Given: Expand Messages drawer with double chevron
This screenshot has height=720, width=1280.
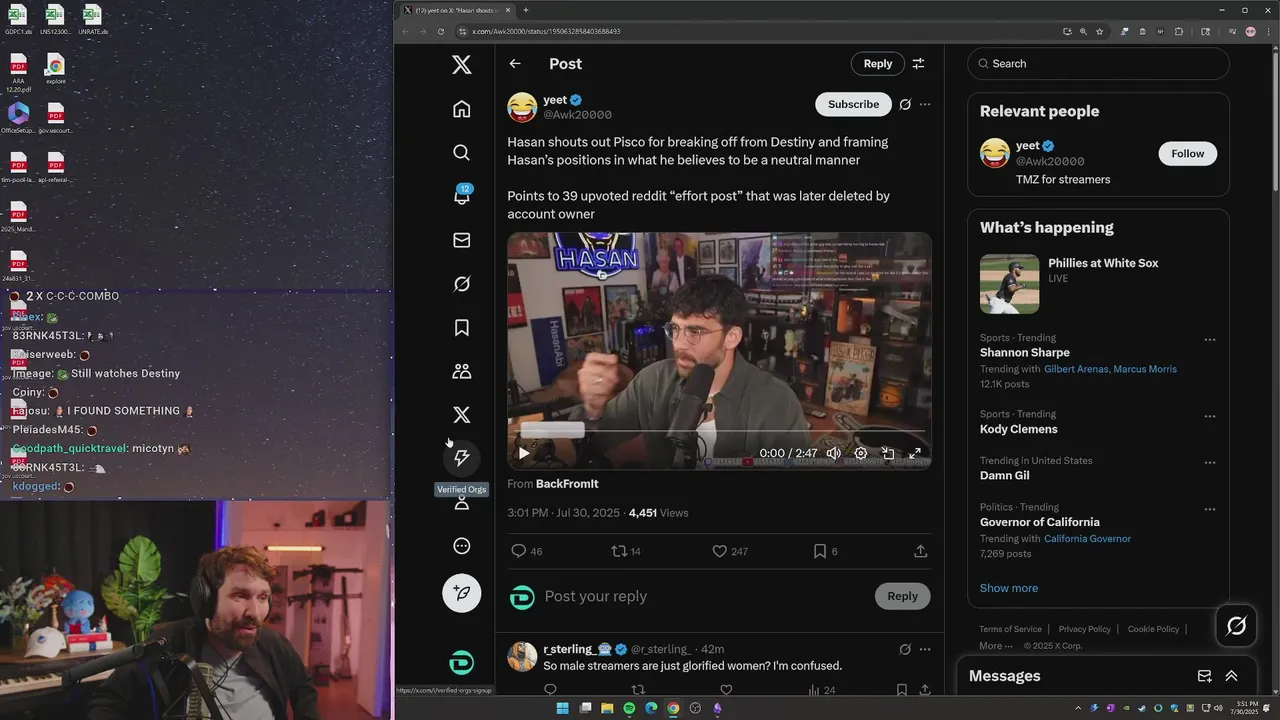Looking at the screenshot, I should tap(1231, 676).
